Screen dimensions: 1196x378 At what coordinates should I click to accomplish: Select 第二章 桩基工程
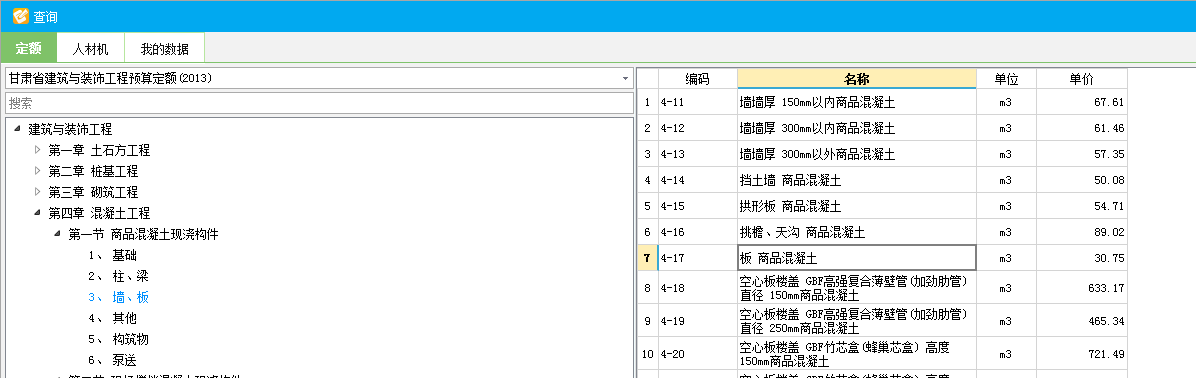pyautogui.click(x=93, y=171)
